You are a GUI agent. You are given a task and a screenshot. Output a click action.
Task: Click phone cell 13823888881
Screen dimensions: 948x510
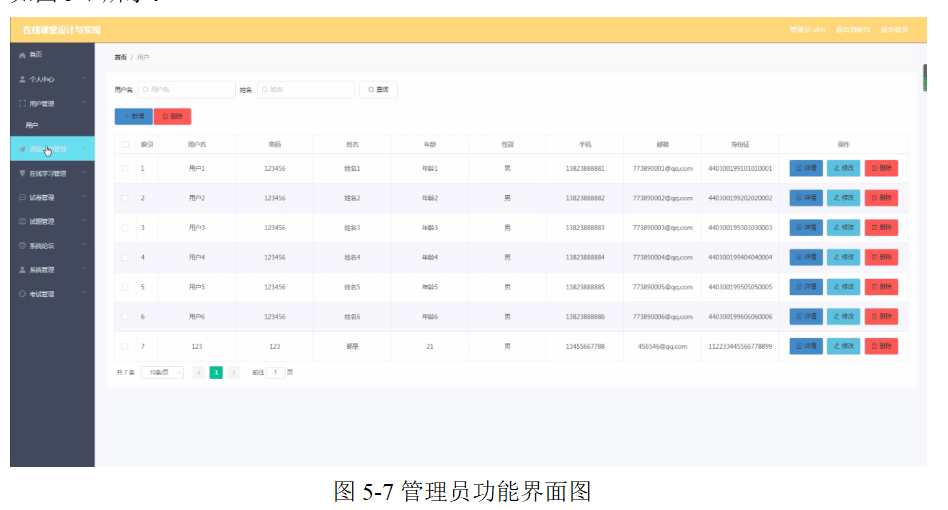point(585,169)
